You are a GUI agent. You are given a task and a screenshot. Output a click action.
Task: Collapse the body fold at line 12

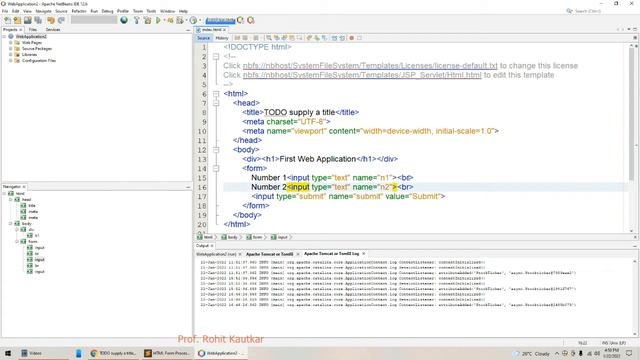tap(216, 150)
